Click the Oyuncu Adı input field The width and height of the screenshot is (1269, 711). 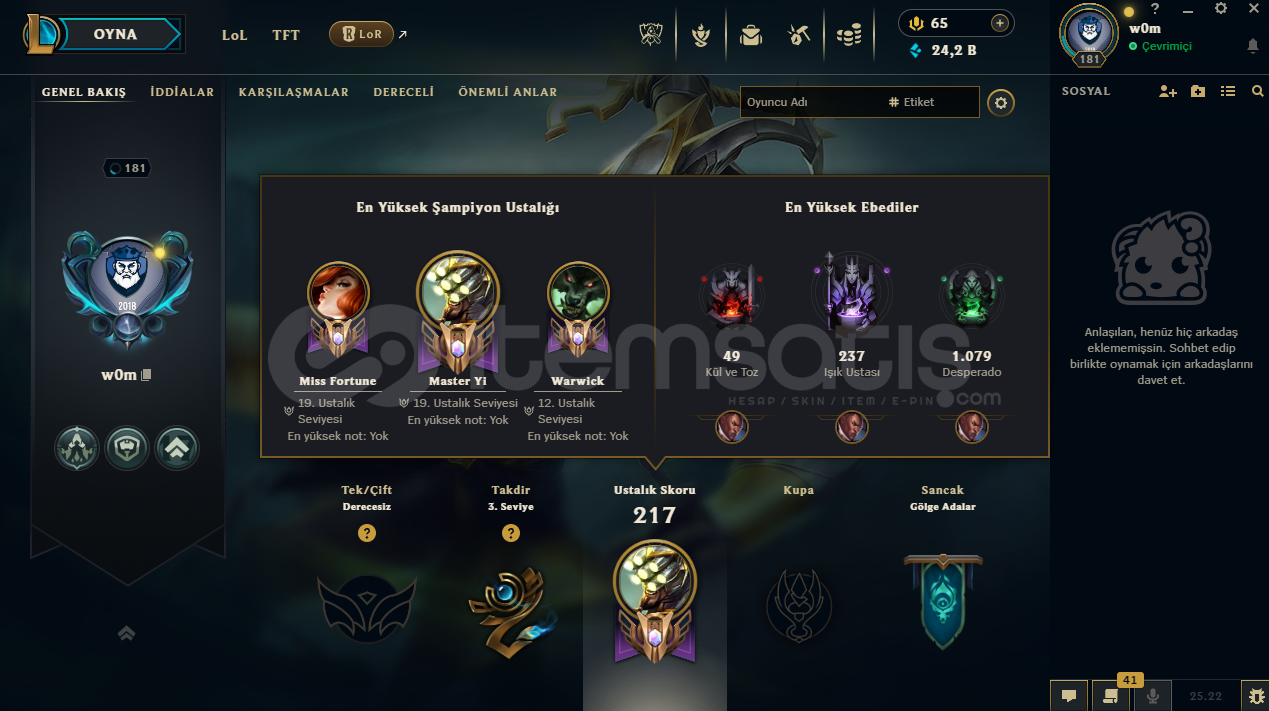point(810,102)
